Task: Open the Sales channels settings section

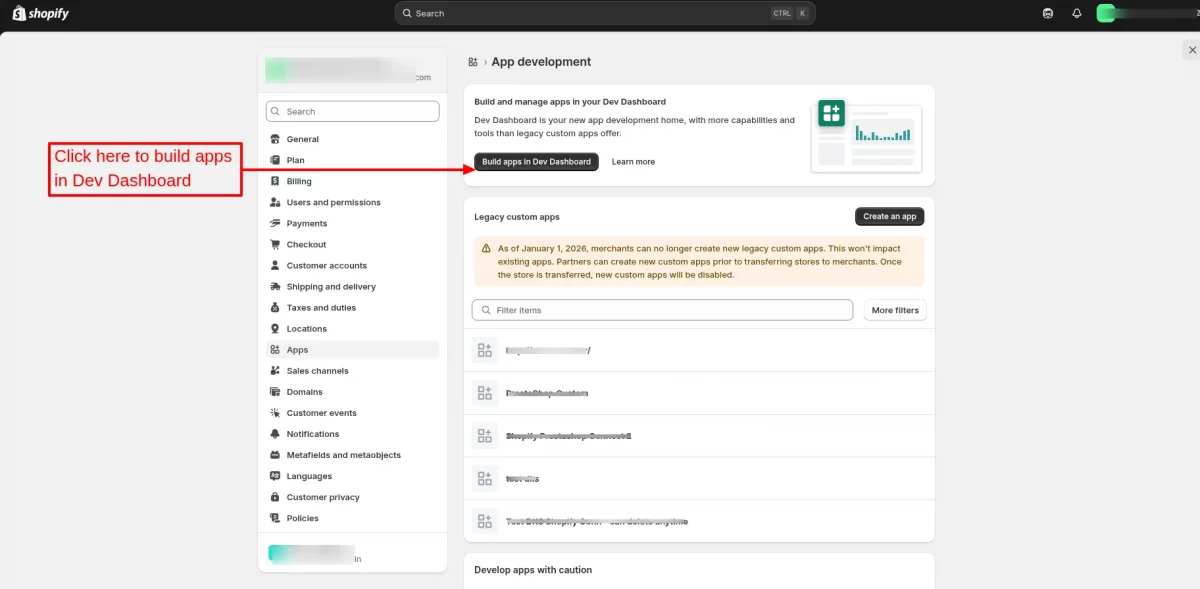Action: point(316,370)
